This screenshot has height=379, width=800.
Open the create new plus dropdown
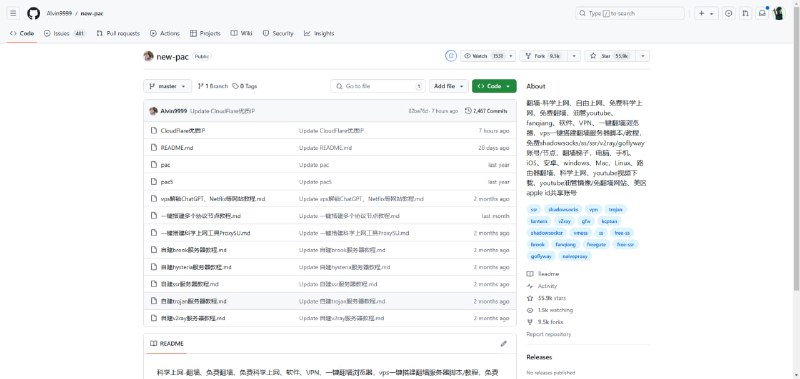point(706,13)
